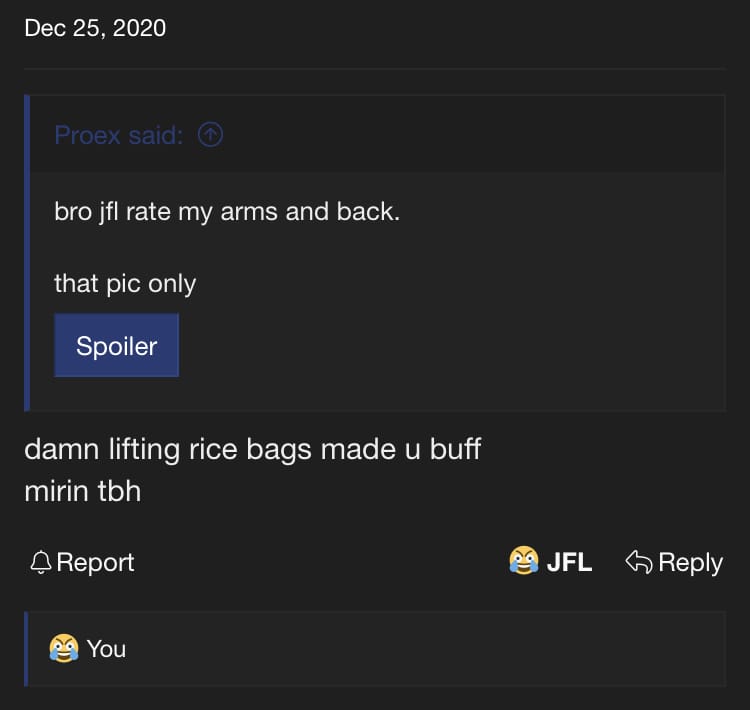Click the laughing emoji next to JFL
750x710 pixels.
[x=523, y=562]
